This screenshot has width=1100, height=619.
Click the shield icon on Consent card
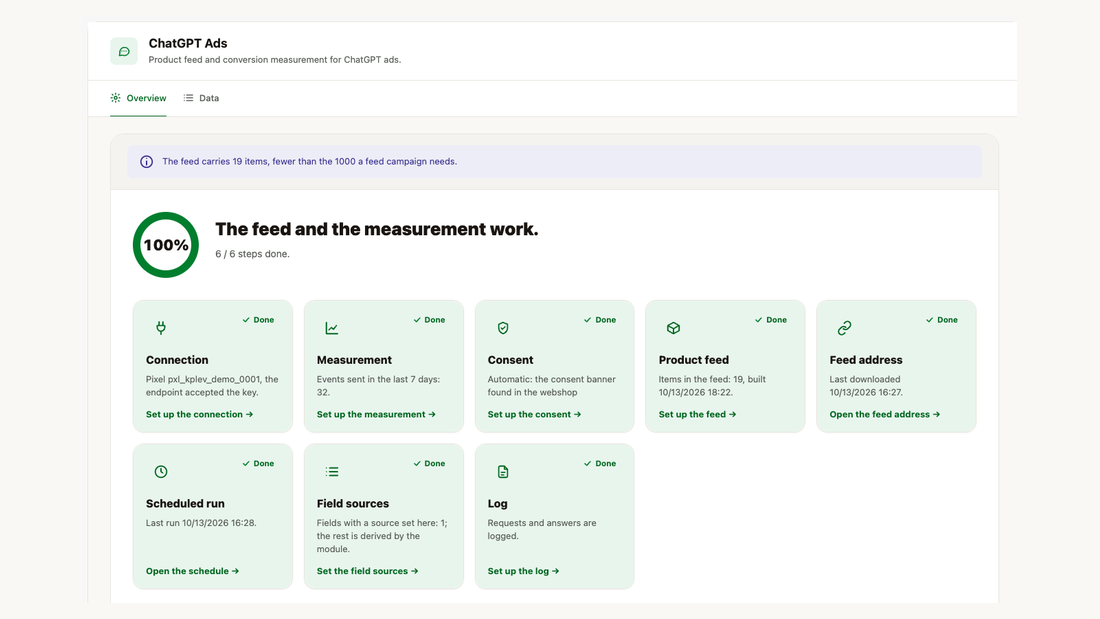coord(503,328)
